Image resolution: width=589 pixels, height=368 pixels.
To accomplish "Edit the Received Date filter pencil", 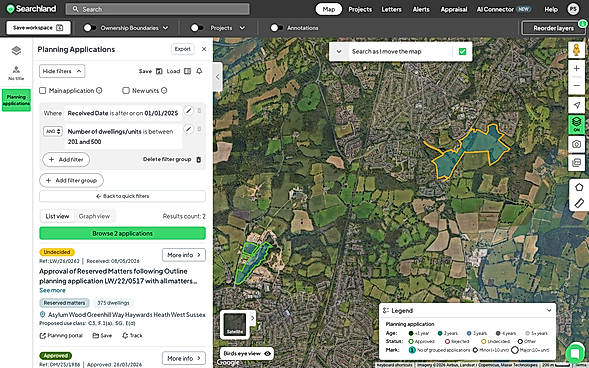I will pos(188,111).
